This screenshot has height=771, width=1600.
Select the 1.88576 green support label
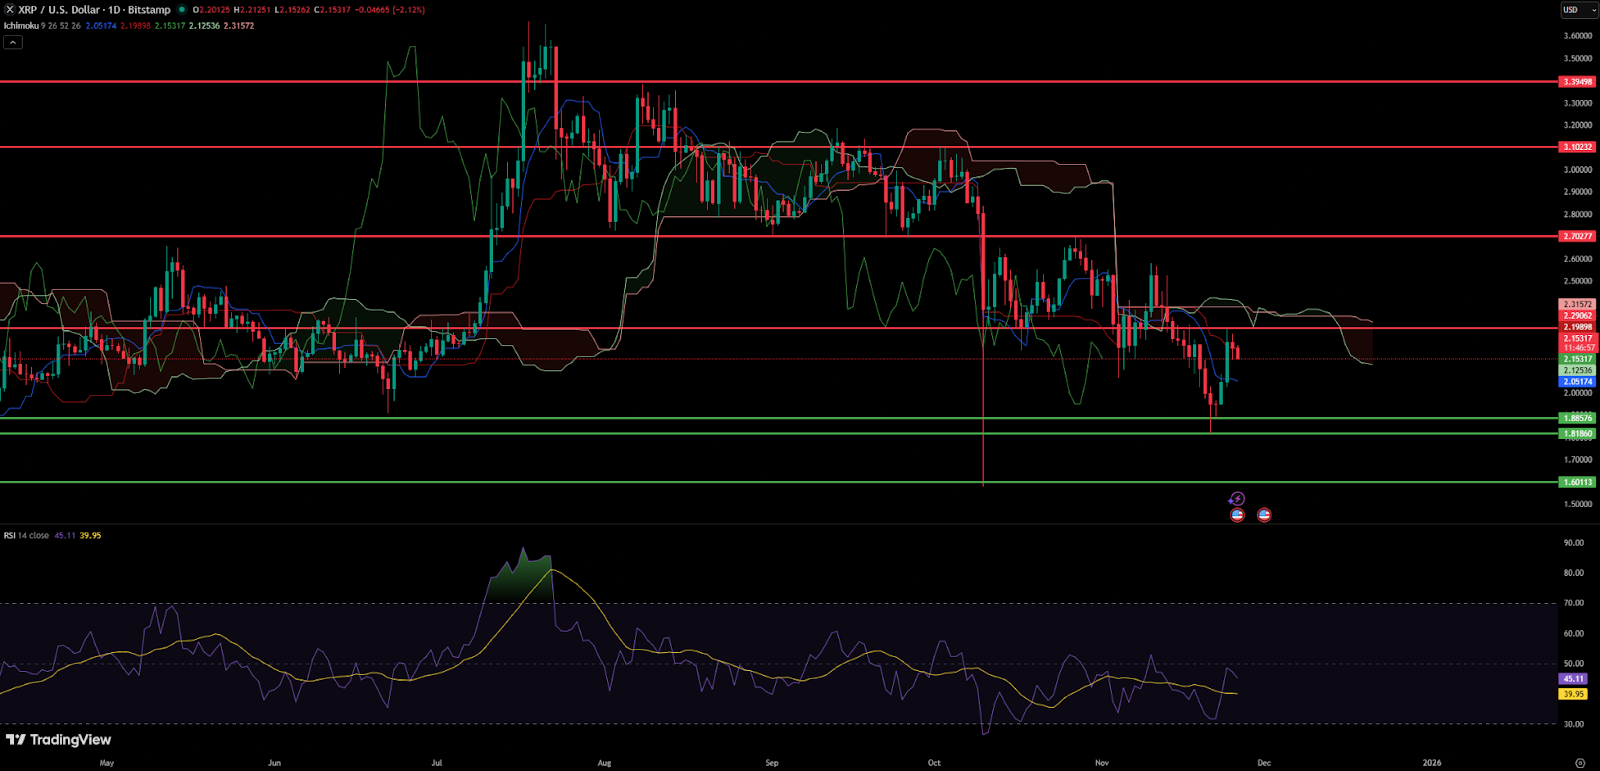tap(1578, 418)
